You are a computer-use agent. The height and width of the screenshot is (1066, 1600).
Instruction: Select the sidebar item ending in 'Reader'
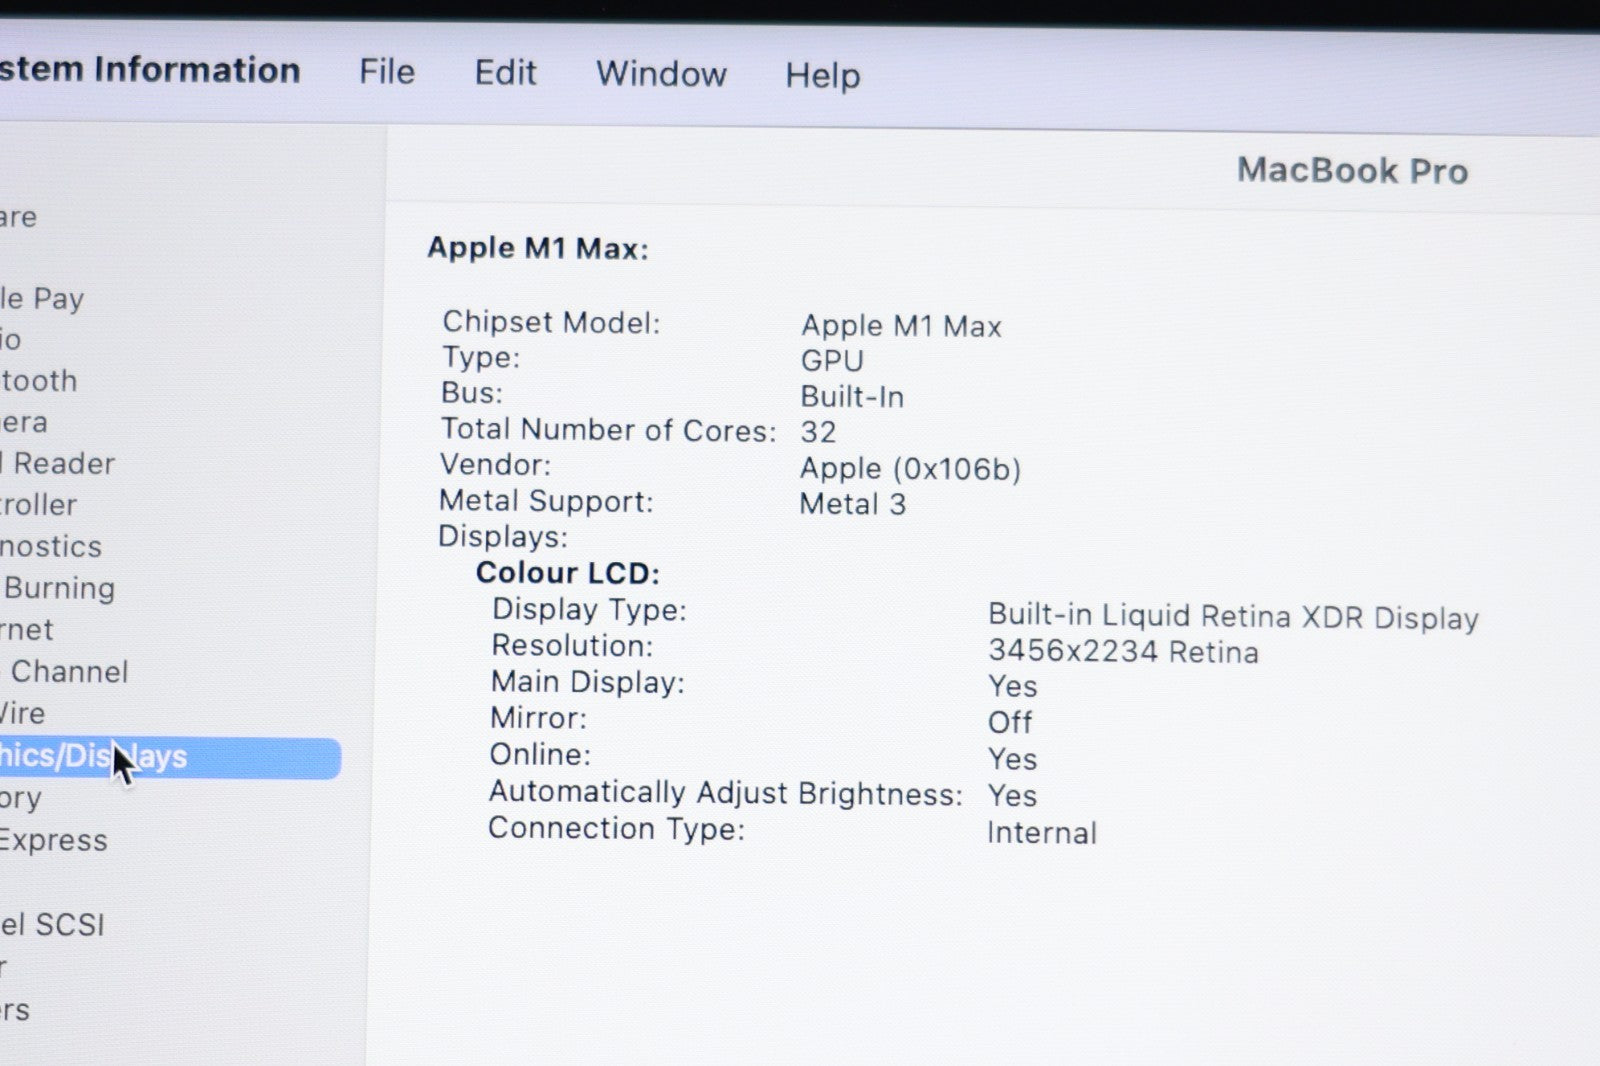click(x=57, y=463)
